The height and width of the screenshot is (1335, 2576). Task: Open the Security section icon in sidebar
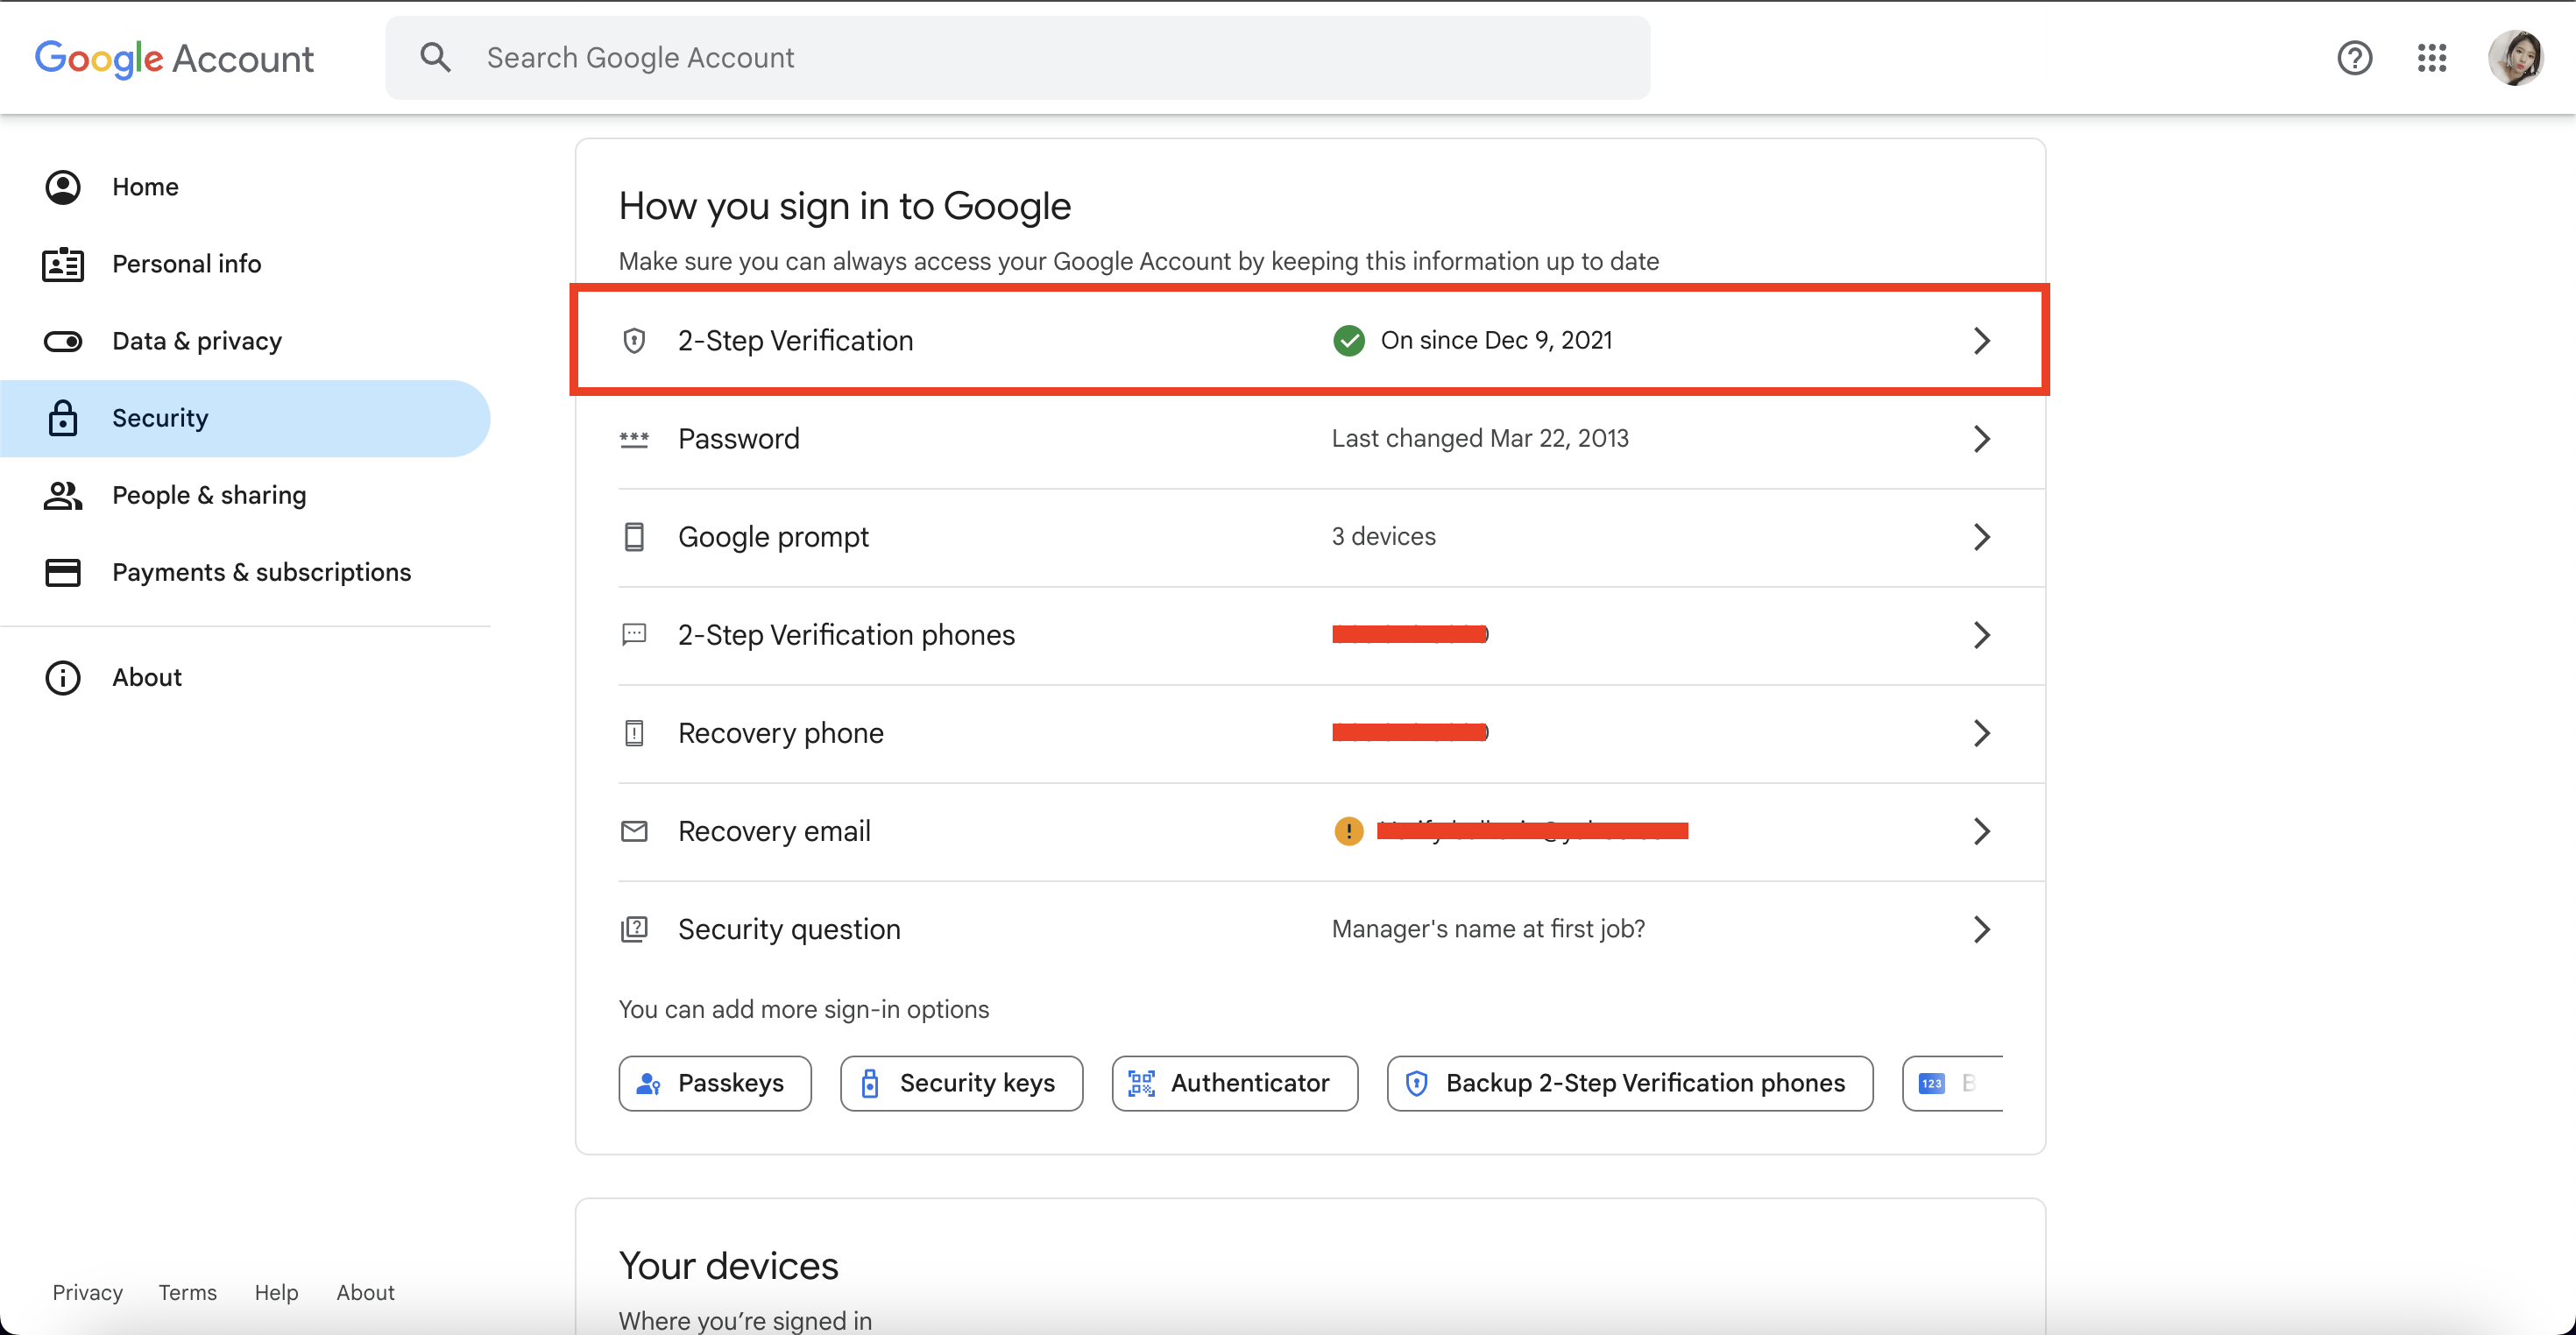point(62,418)
